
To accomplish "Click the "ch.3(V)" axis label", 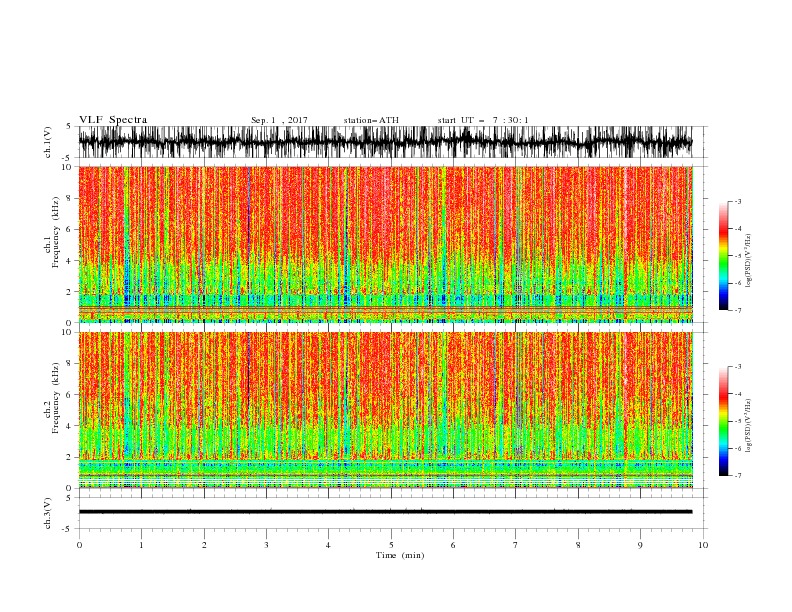I will tap(48, 513).
